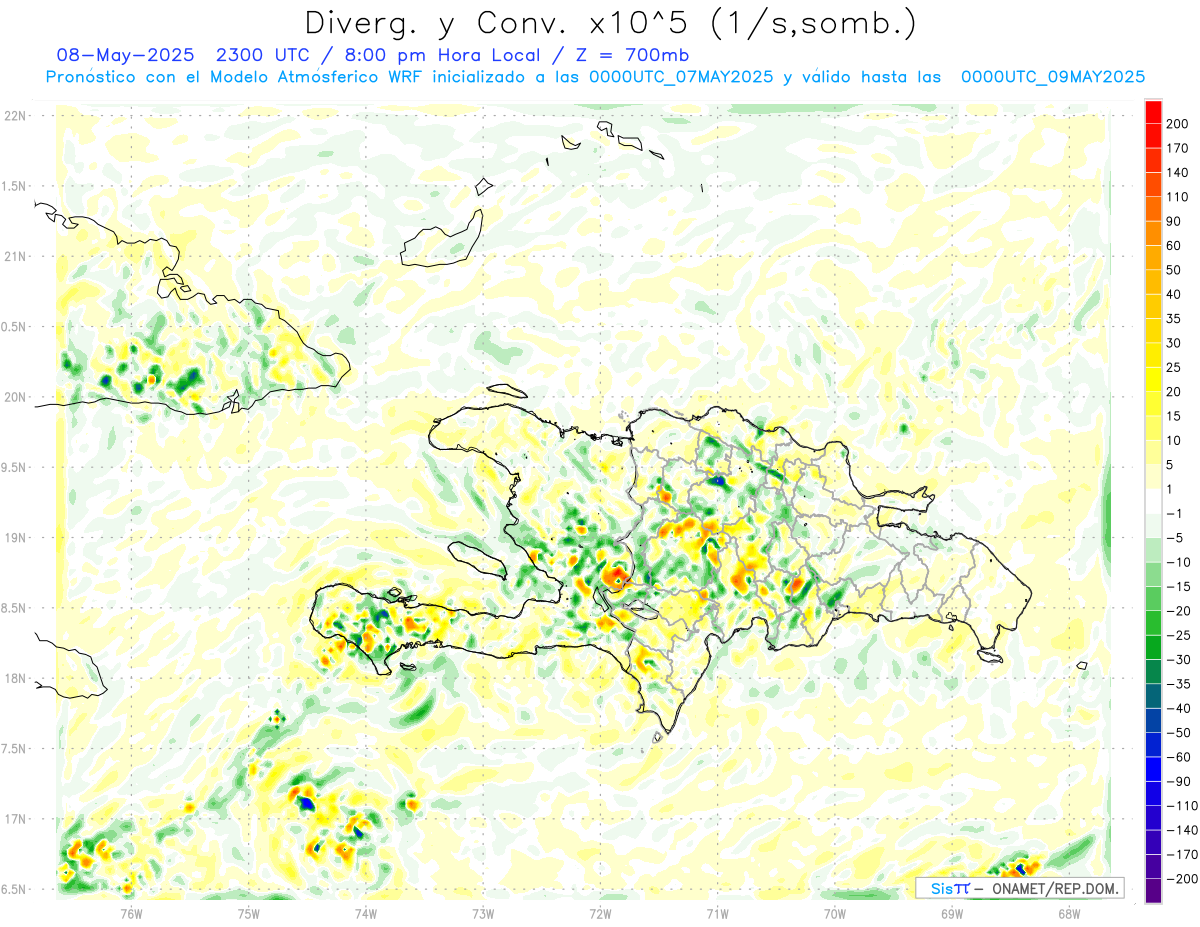Click the red colorbar segment above the 200 label
This screenshot has width=1200, height=927.
coord(1153,111)
